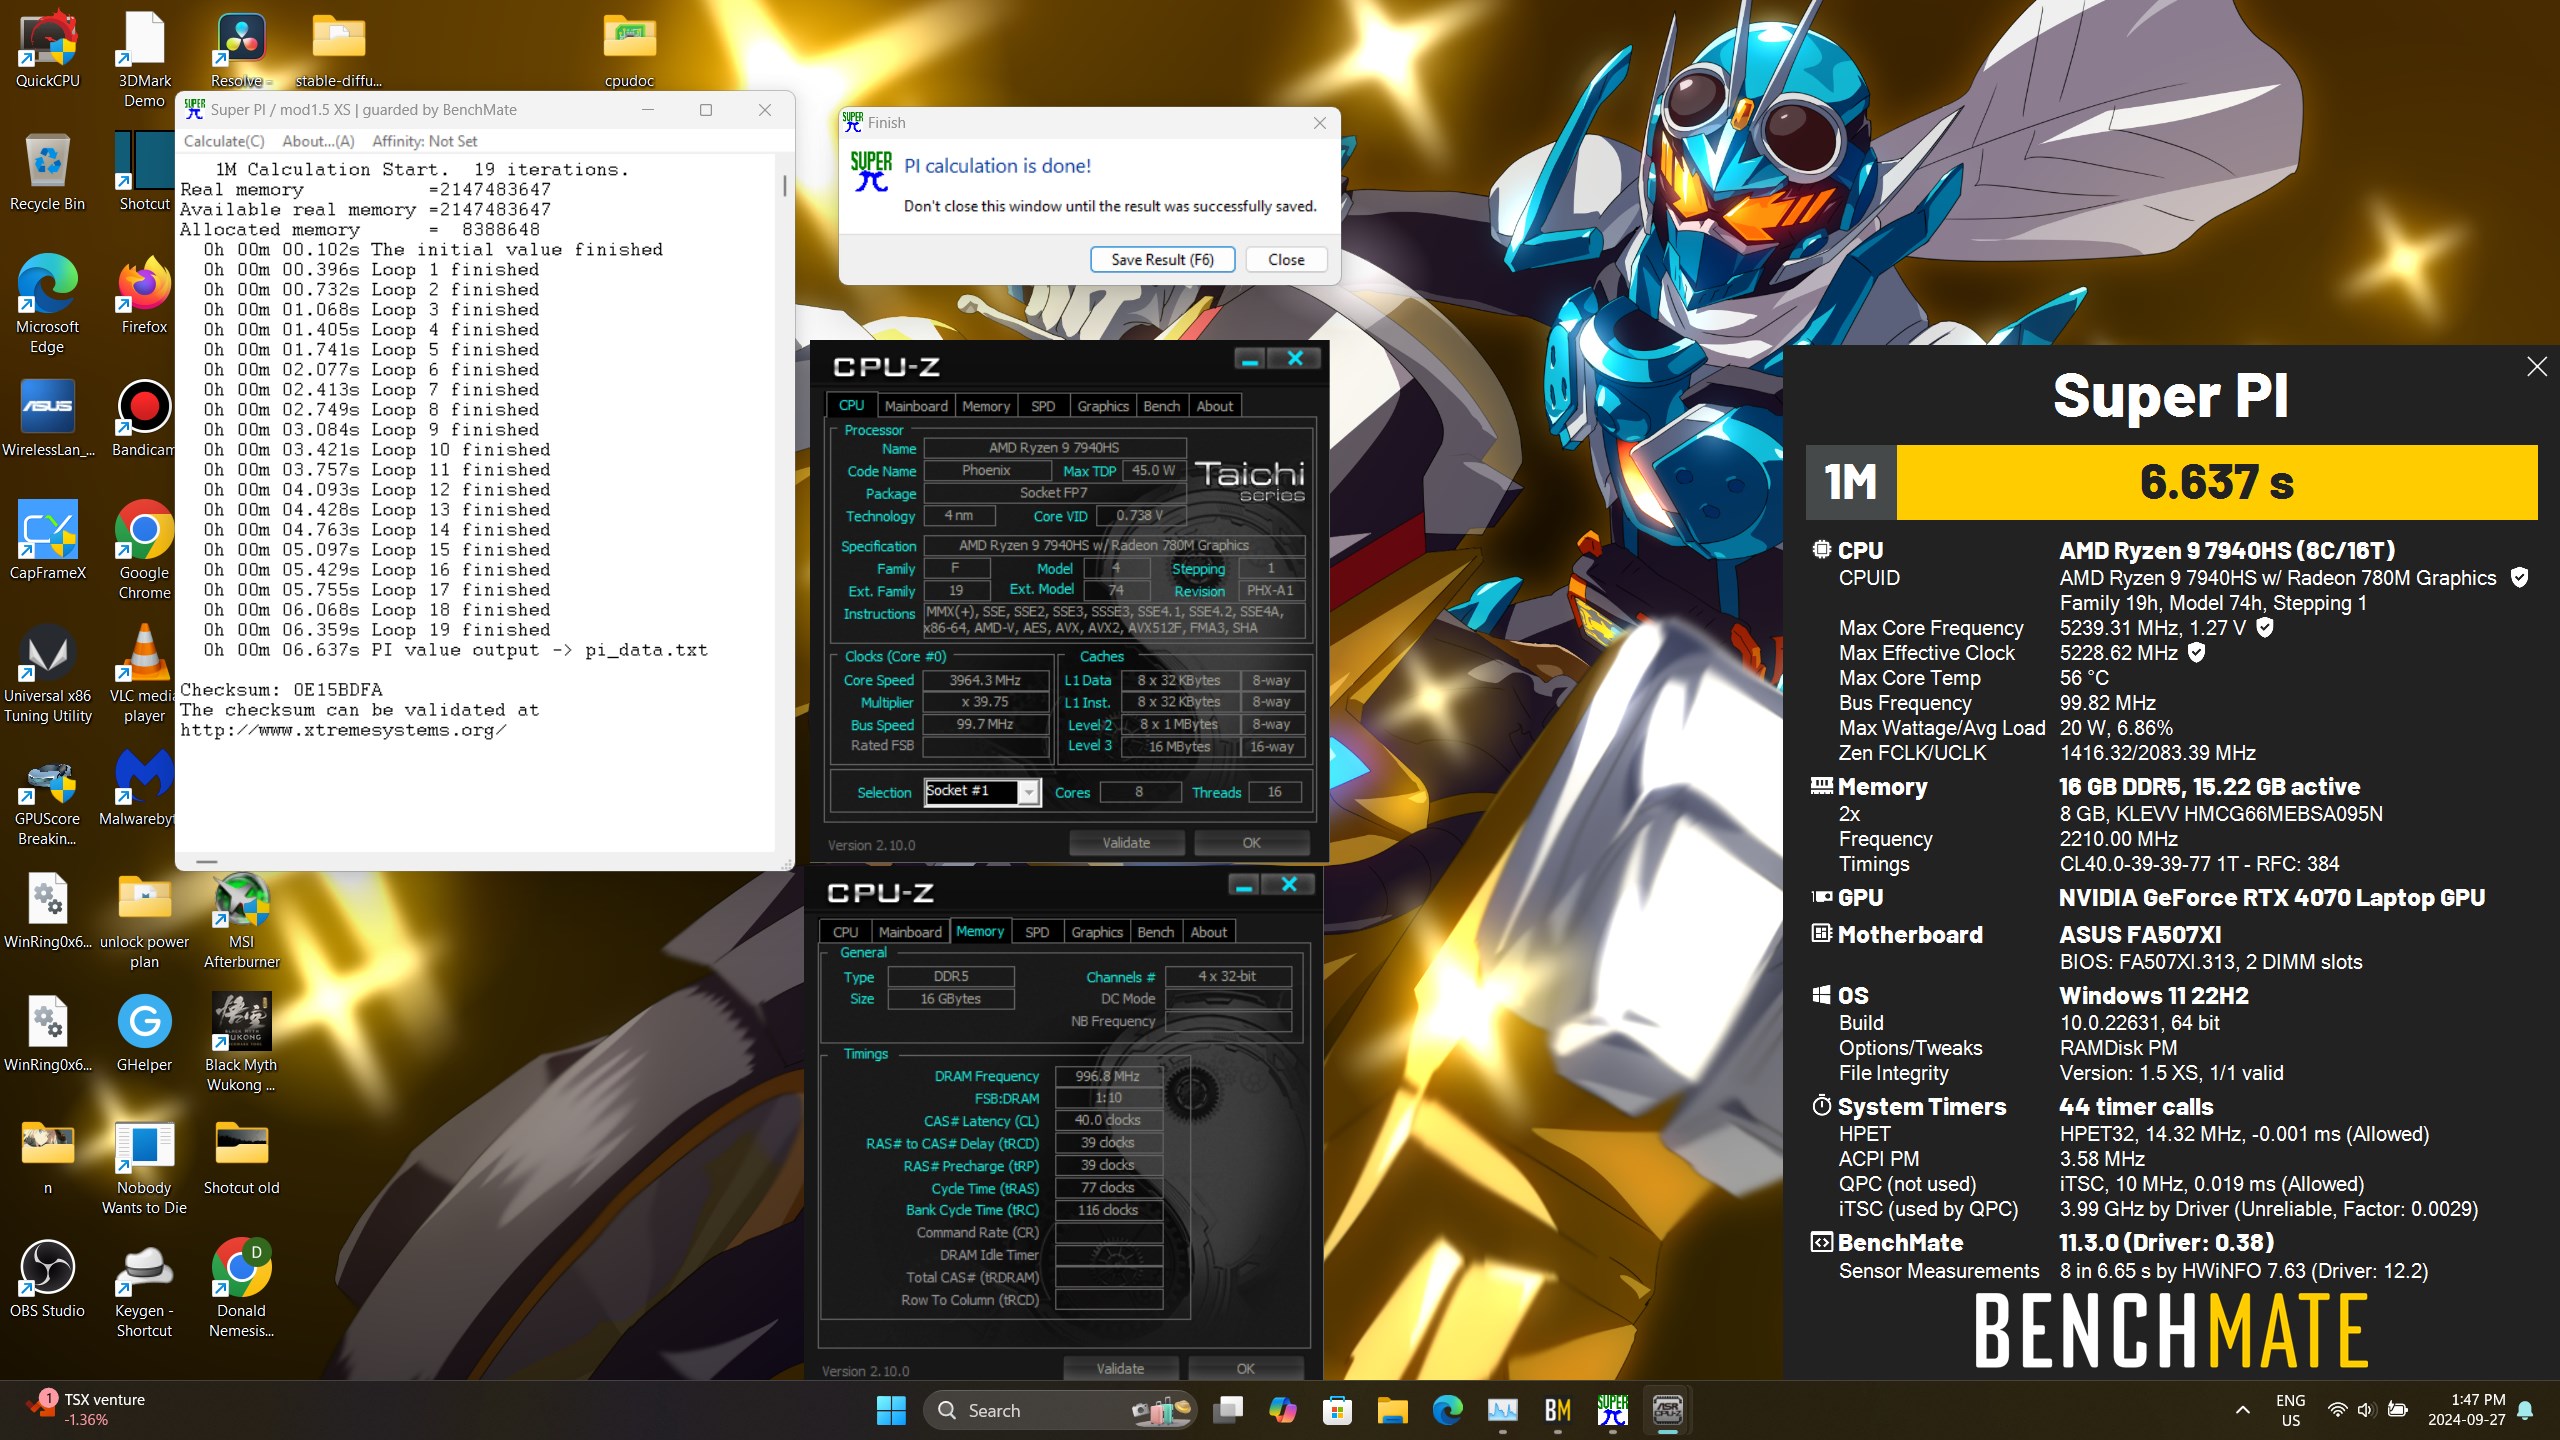Open Universal x86 Tuning Utility
Viewport: 2560px width, 1440px height.
47,674
